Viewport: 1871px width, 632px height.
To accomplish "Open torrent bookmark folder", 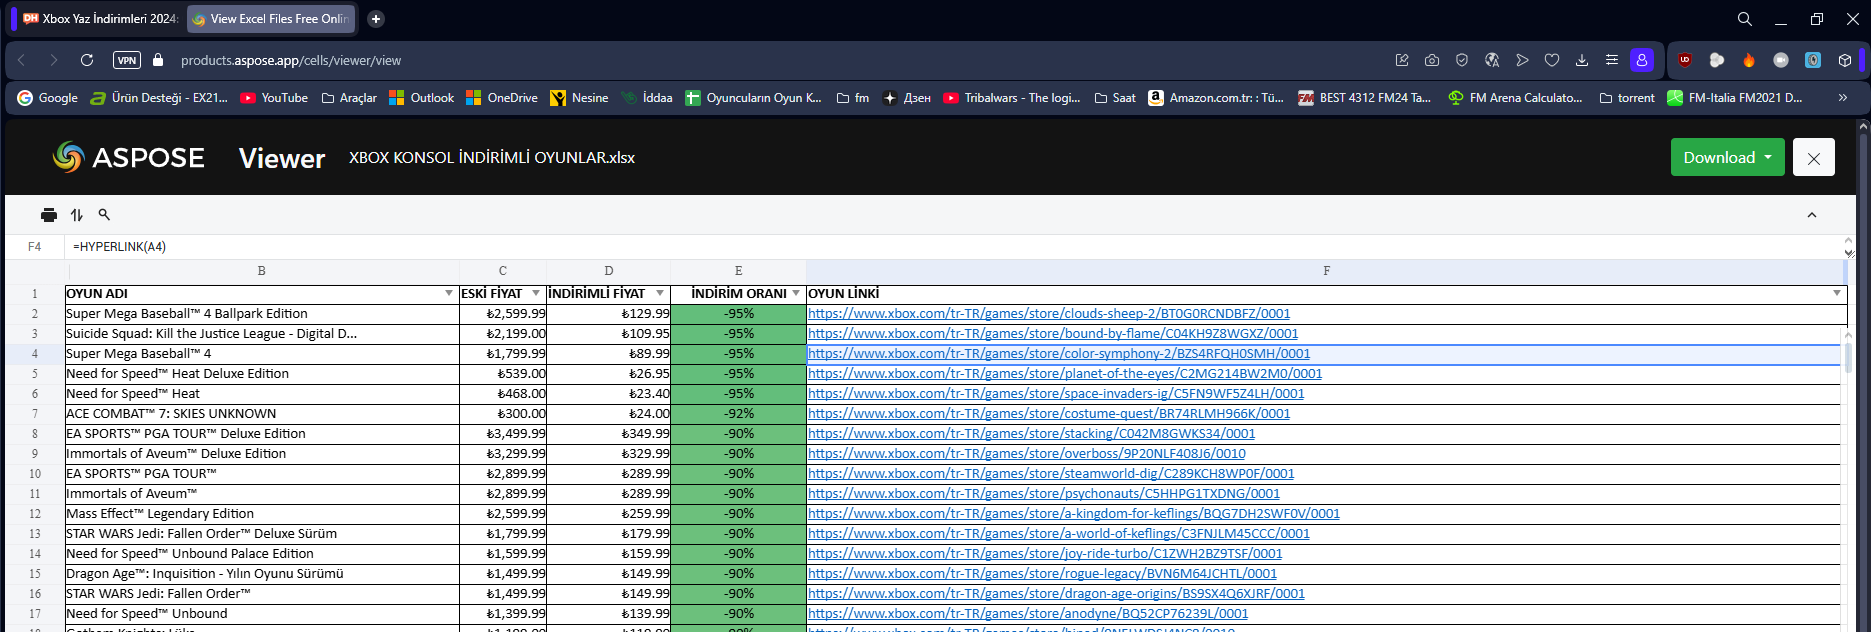I will point(1627,98).
